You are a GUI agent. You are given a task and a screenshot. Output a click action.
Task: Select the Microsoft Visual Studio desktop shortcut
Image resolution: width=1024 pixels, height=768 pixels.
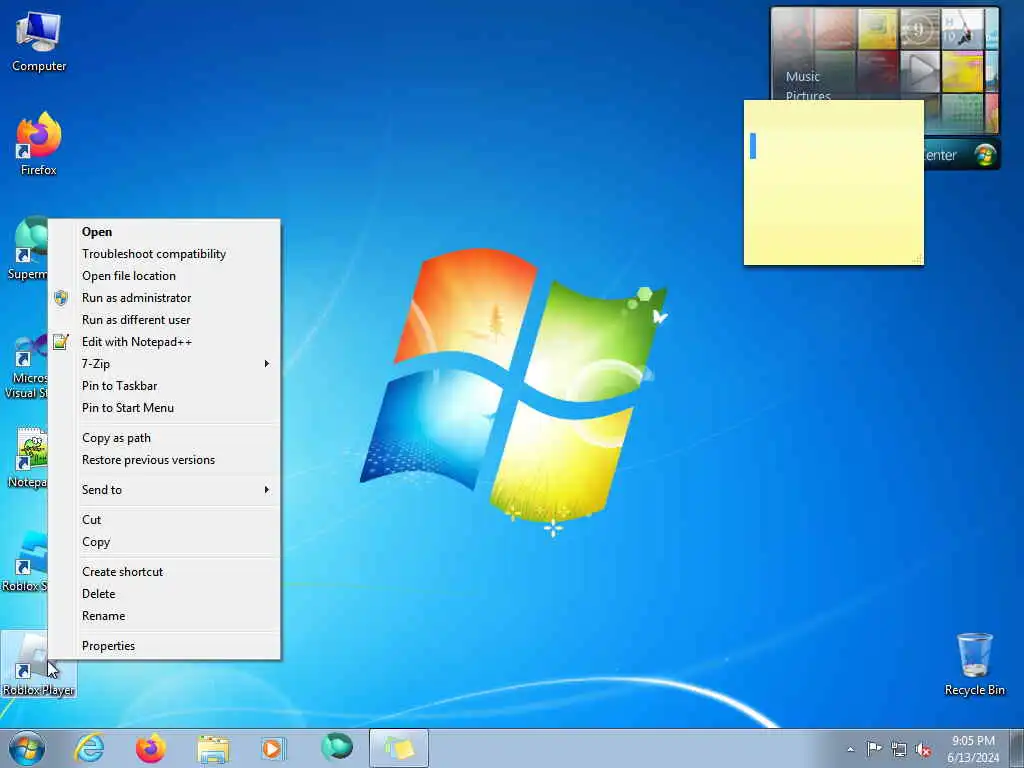coord(26,366)
